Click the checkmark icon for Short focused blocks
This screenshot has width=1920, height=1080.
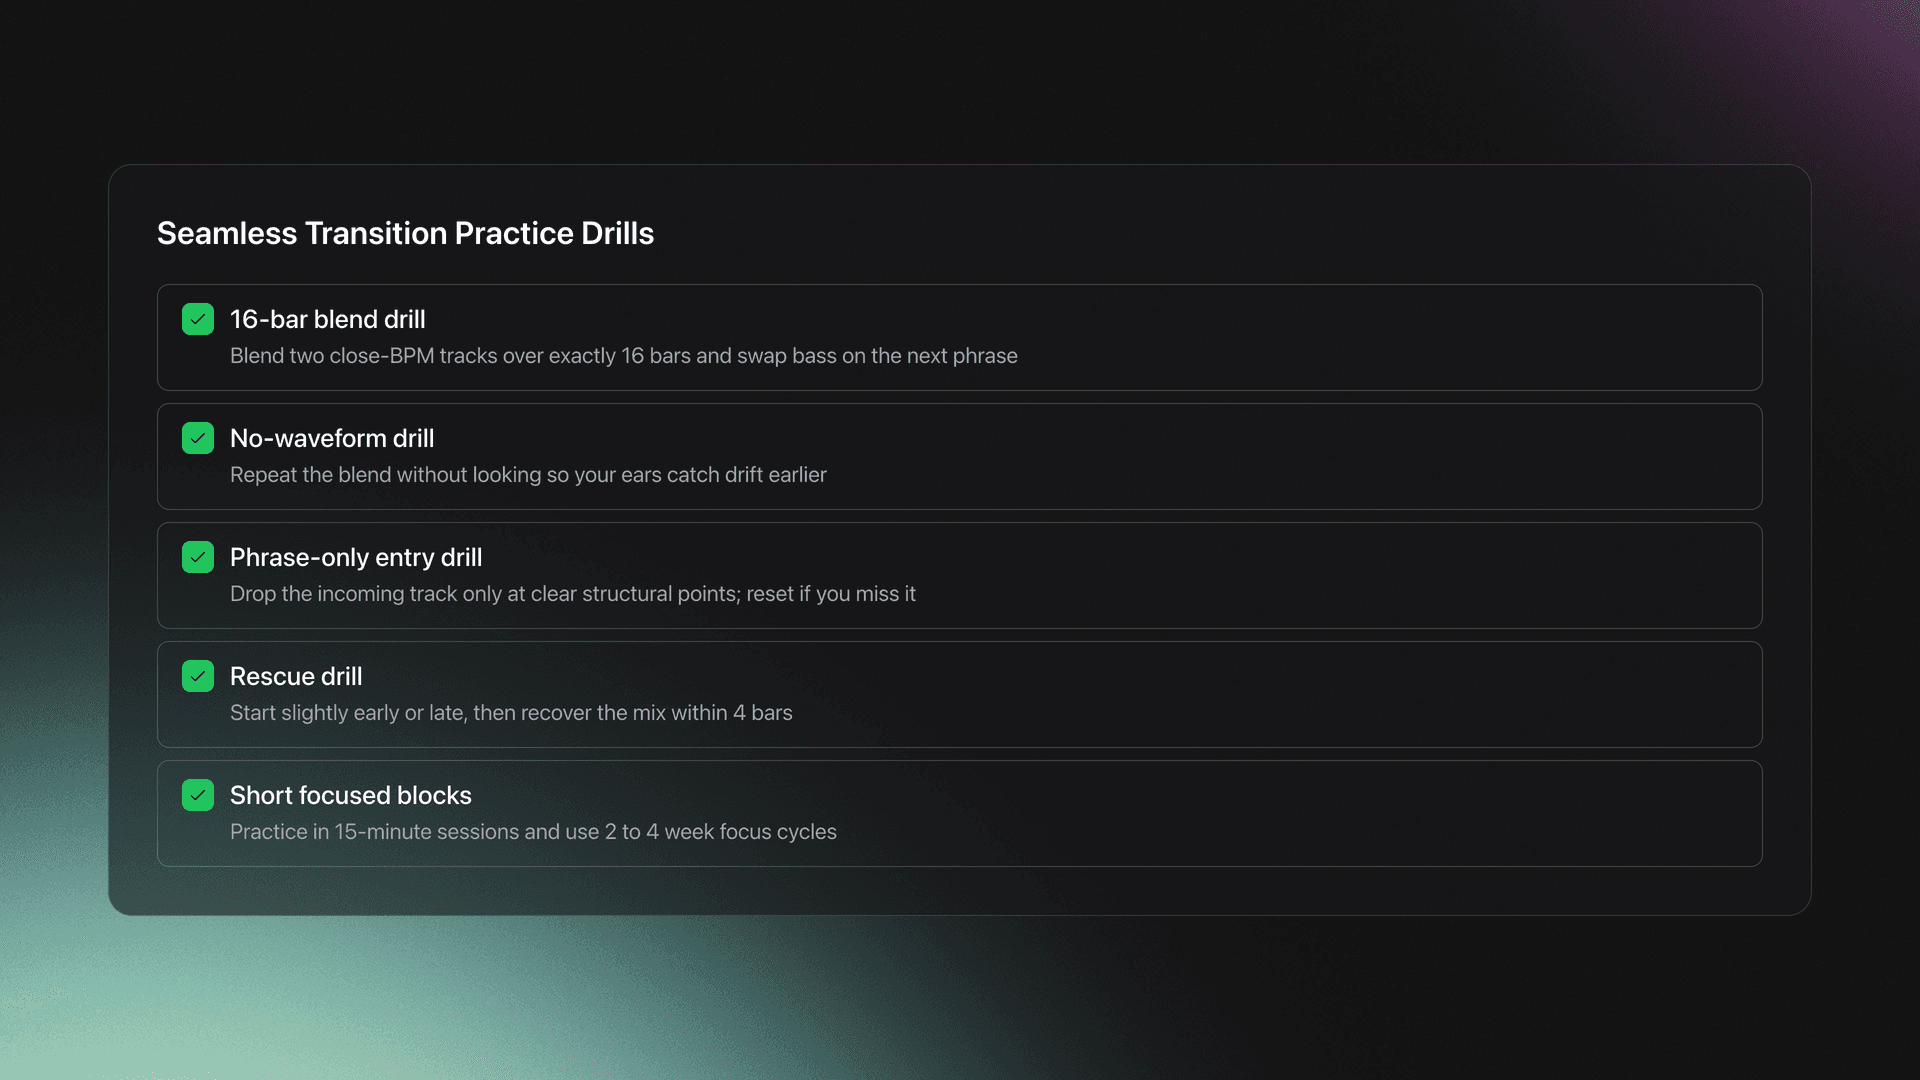[x=197, y=795]
